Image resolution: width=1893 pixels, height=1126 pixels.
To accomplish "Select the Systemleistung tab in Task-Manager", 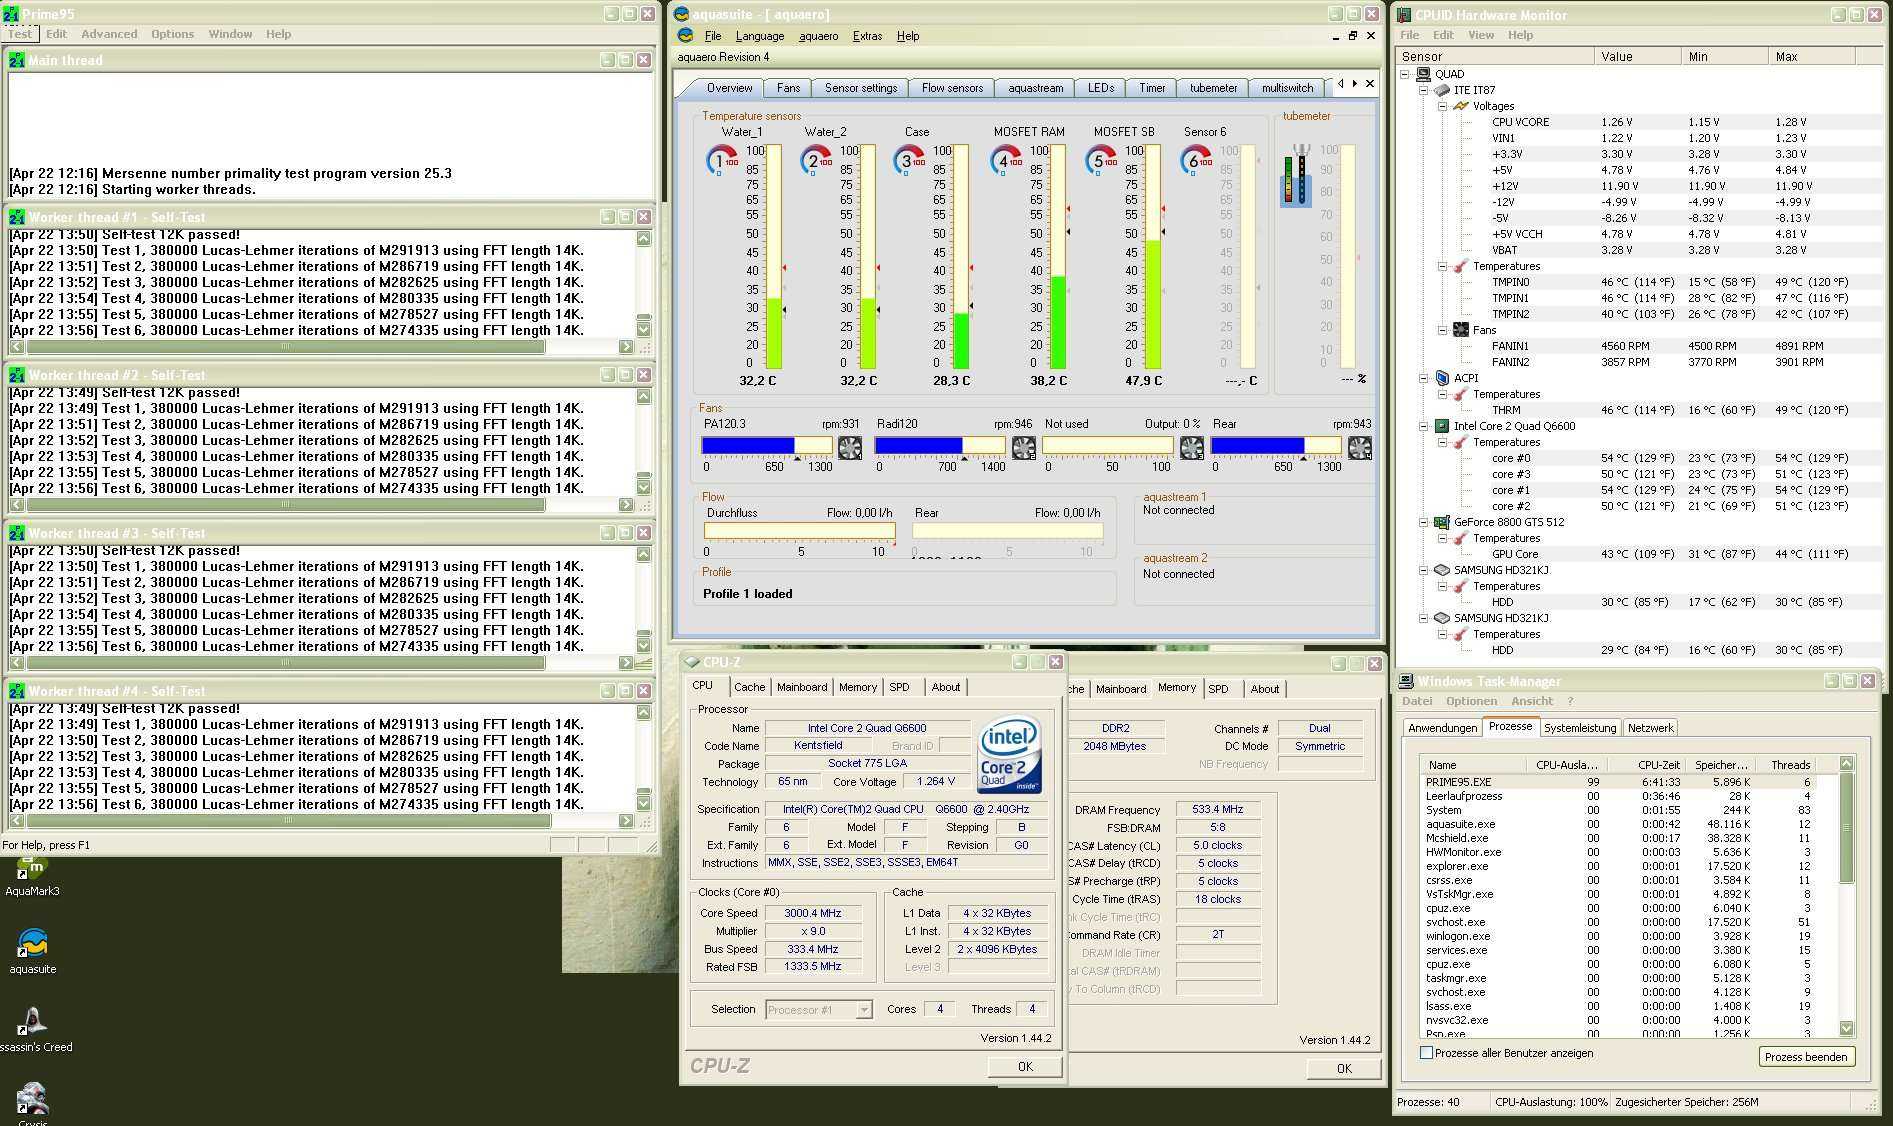I will click(x=1579, y=728).
